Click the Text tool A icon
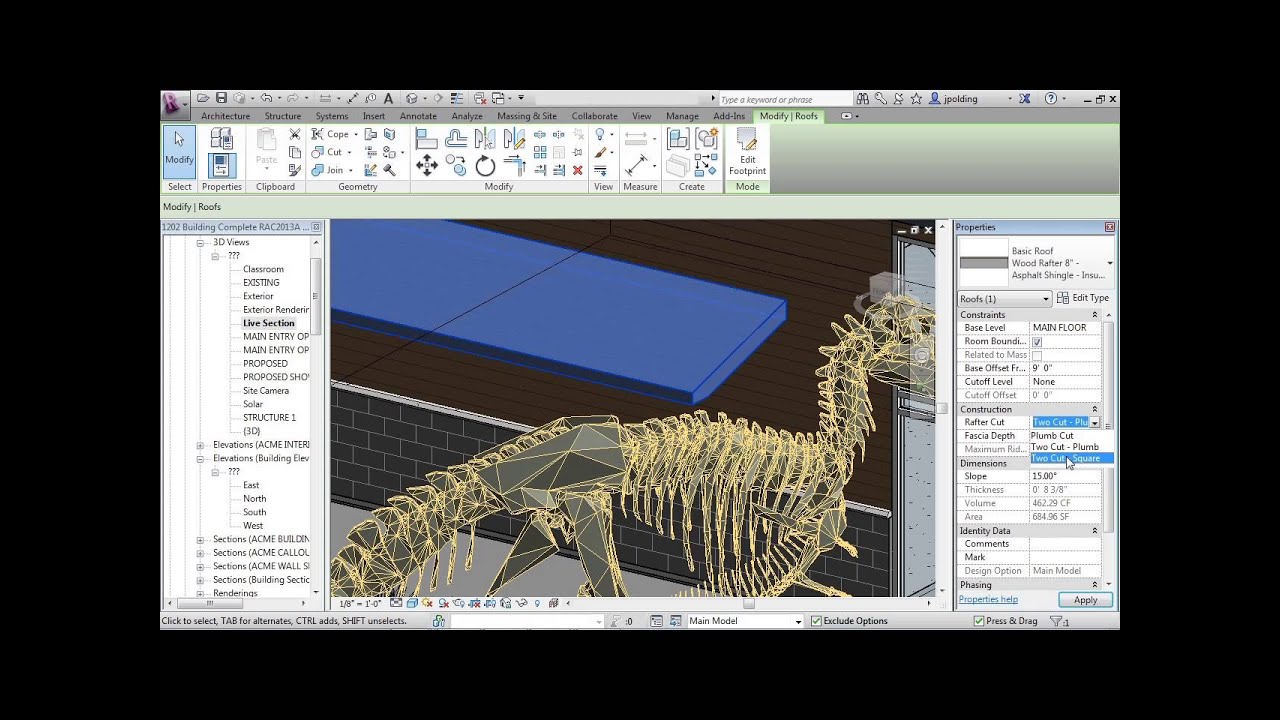The width and height of the screenshot is (1280, 720). tap(389, 98)
